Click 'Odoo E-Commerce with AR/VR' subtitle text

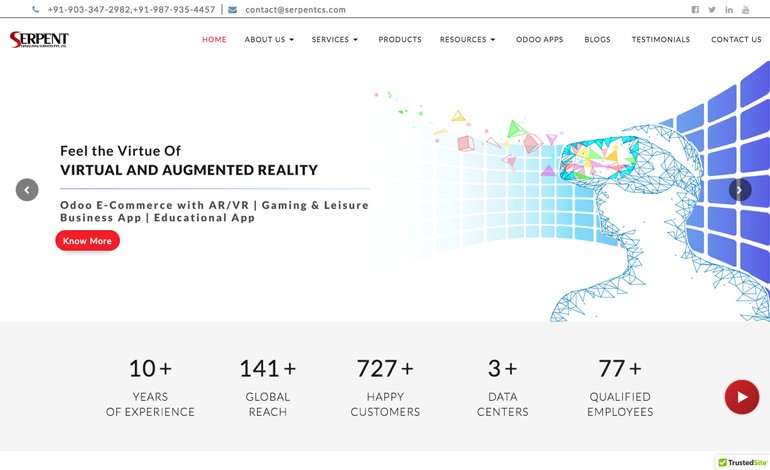tap(154, 205)
